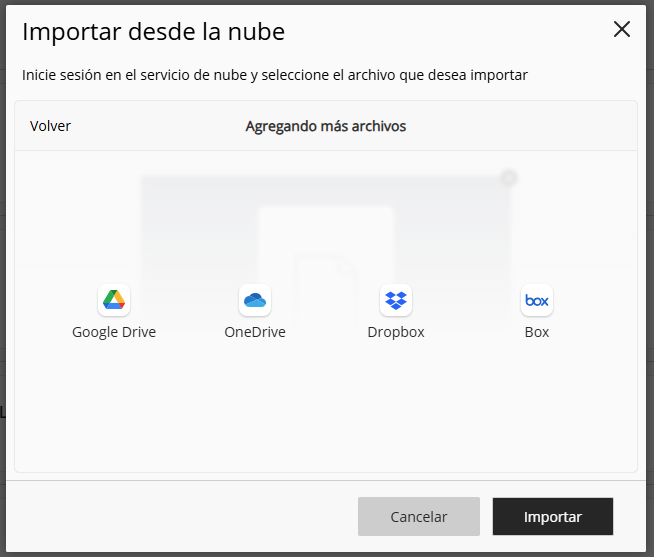Click the Inicie sesión instruction text
This screenshot has width=654, height=557.
point(275,75)
